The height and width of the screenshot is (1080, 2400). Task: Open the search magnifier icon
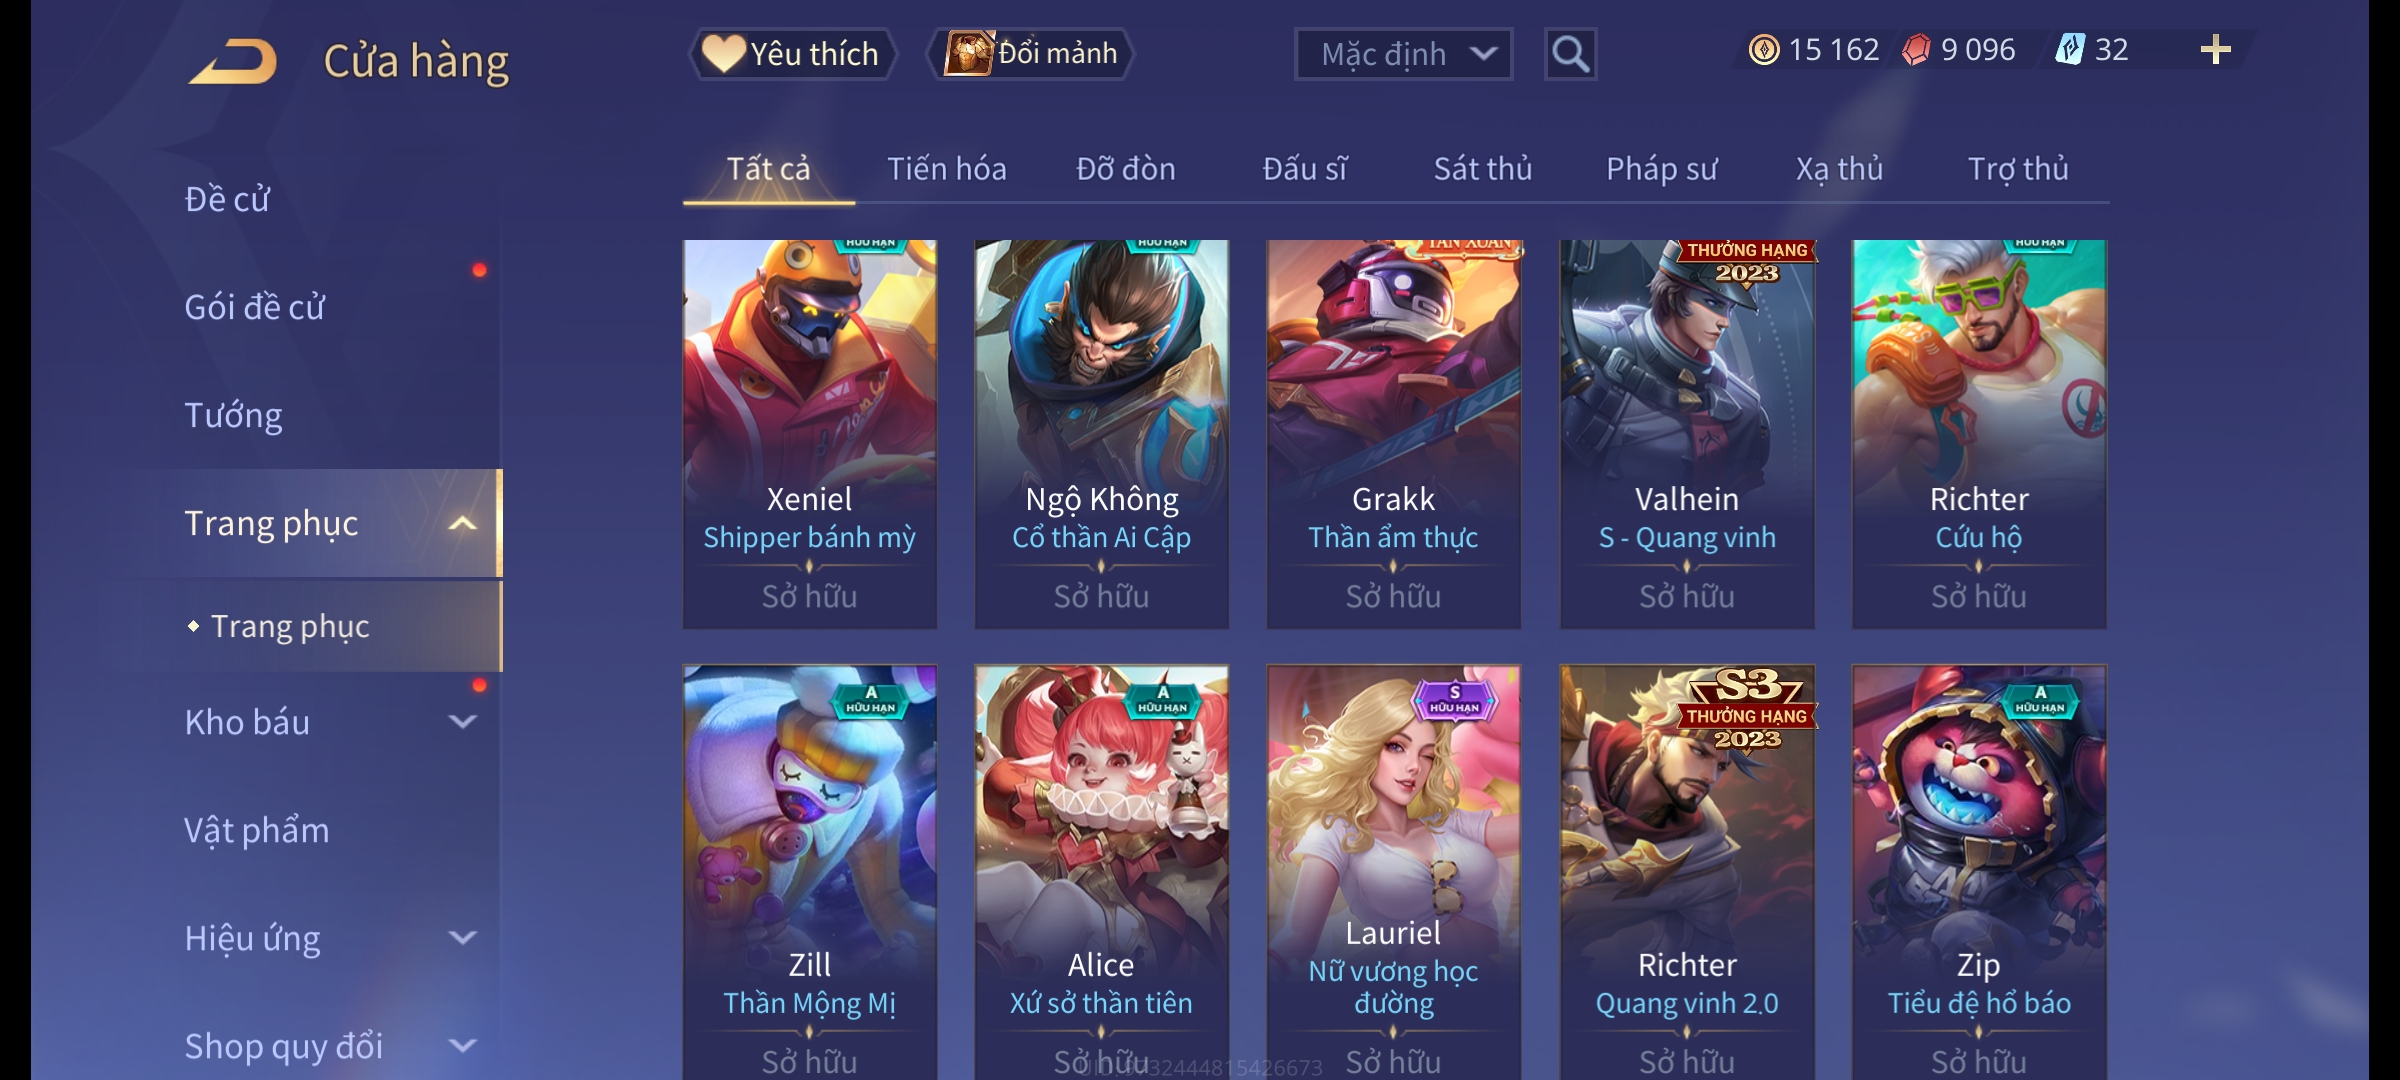pyautogui.click(x=1570, y=54)
